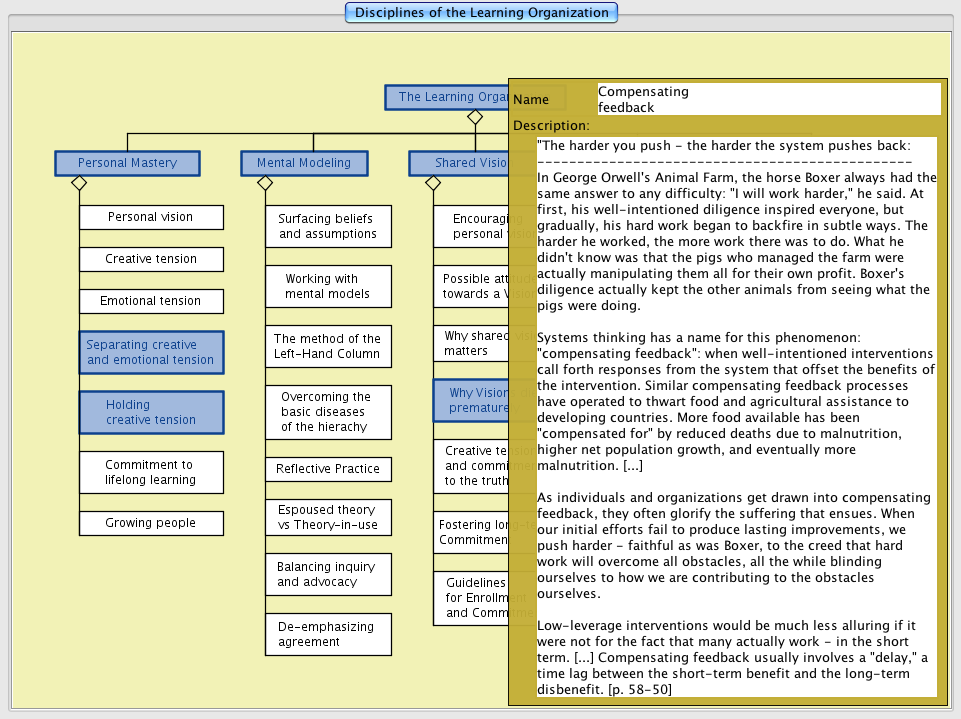Select the Mental Modeling discipline node
Viewport: 961px width, 719px height.
tap(304, 163)
